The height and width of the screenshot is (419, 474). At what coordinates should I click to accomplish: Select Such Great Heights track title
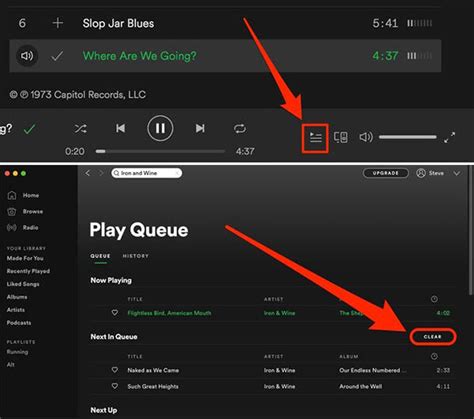tap(153, 386)
